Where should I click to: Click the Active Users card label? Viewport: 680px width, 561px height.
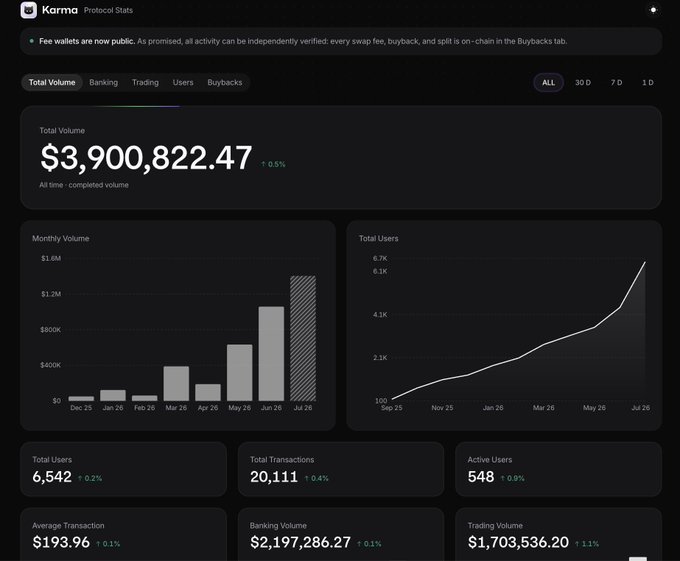point(490,460)
